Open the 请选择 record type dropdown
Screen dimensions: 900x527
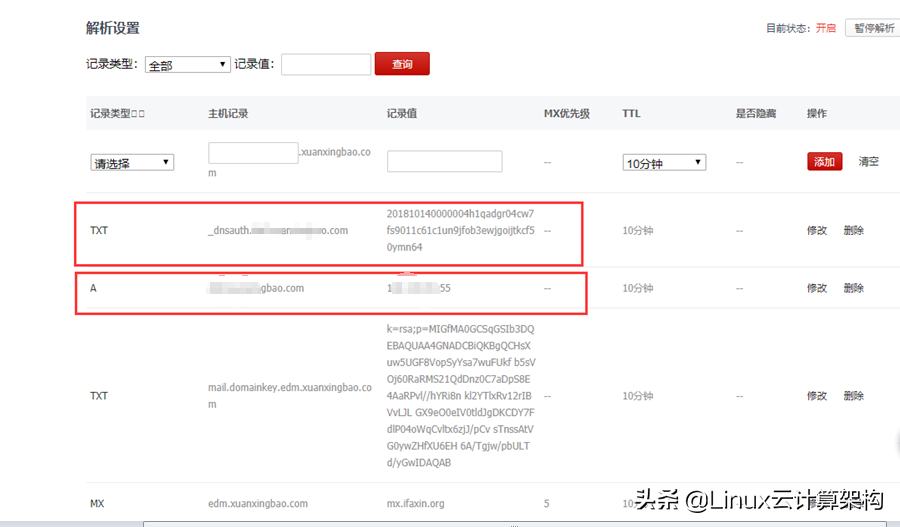point(132,162)
